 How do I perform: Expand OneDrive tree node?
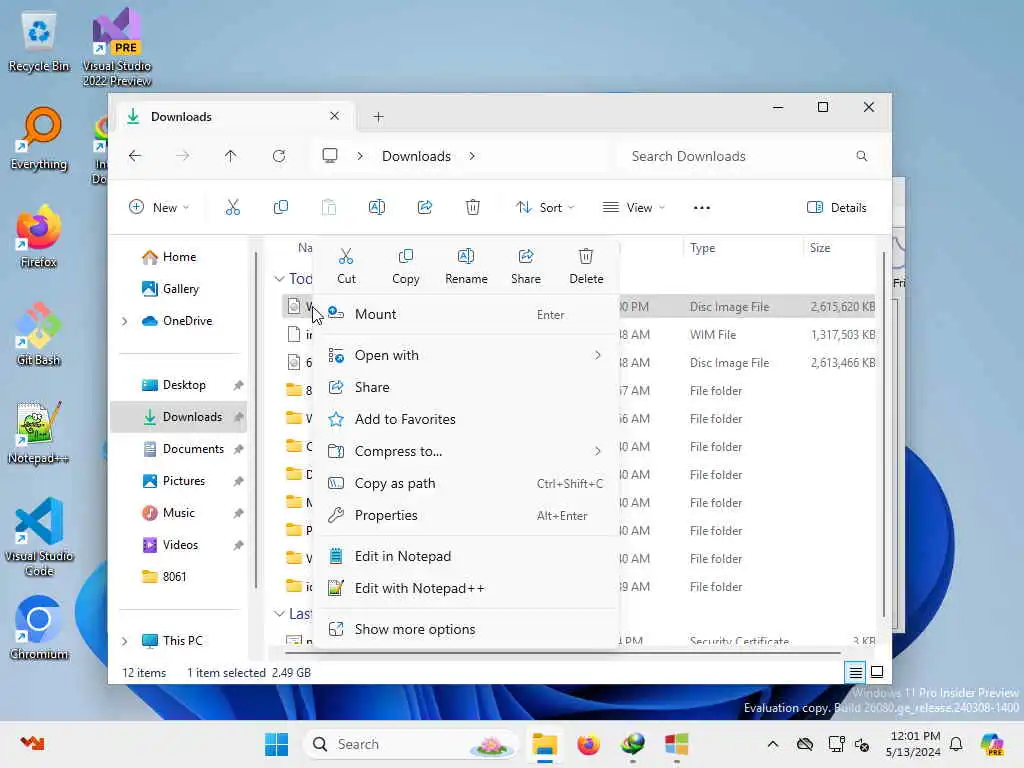125,321
